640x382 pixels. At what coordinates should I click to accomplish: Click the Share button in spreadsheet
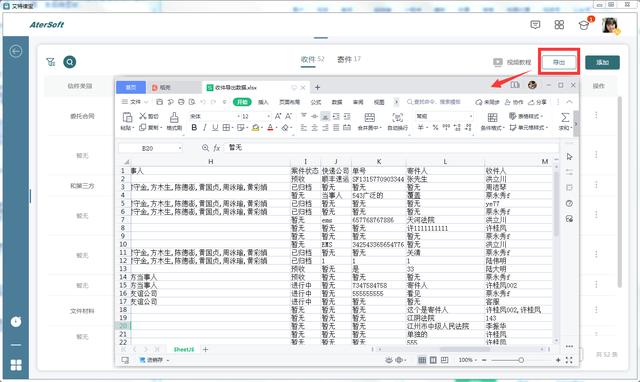537,102
